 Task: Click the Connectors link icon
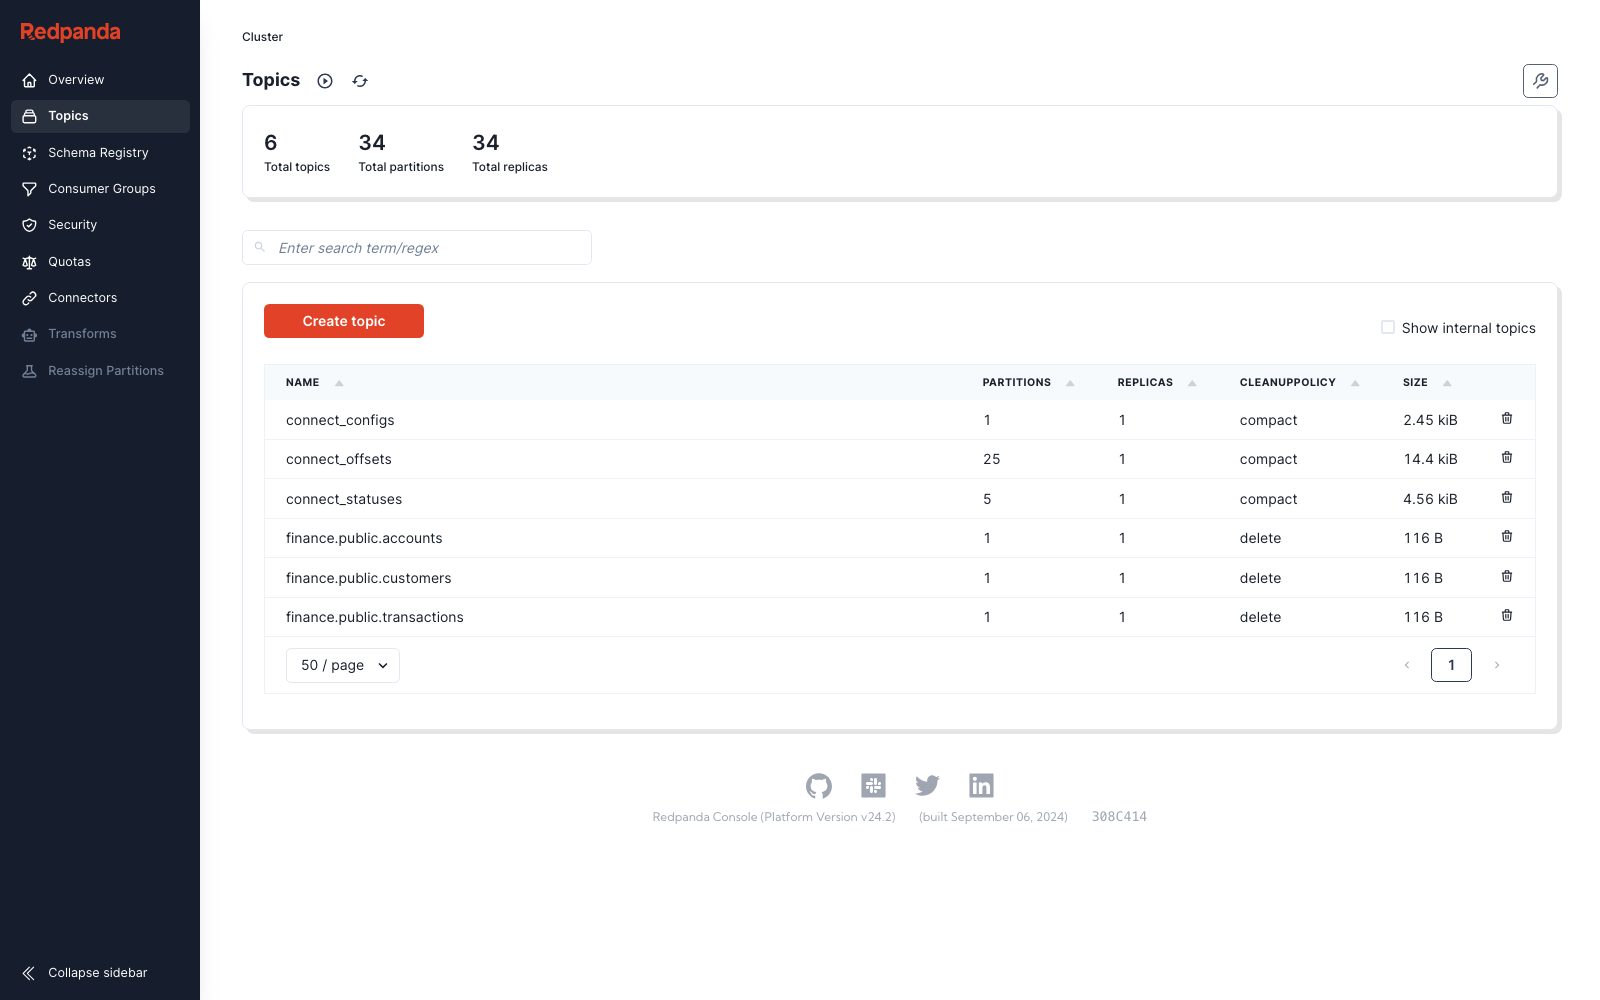coord(29,298)
